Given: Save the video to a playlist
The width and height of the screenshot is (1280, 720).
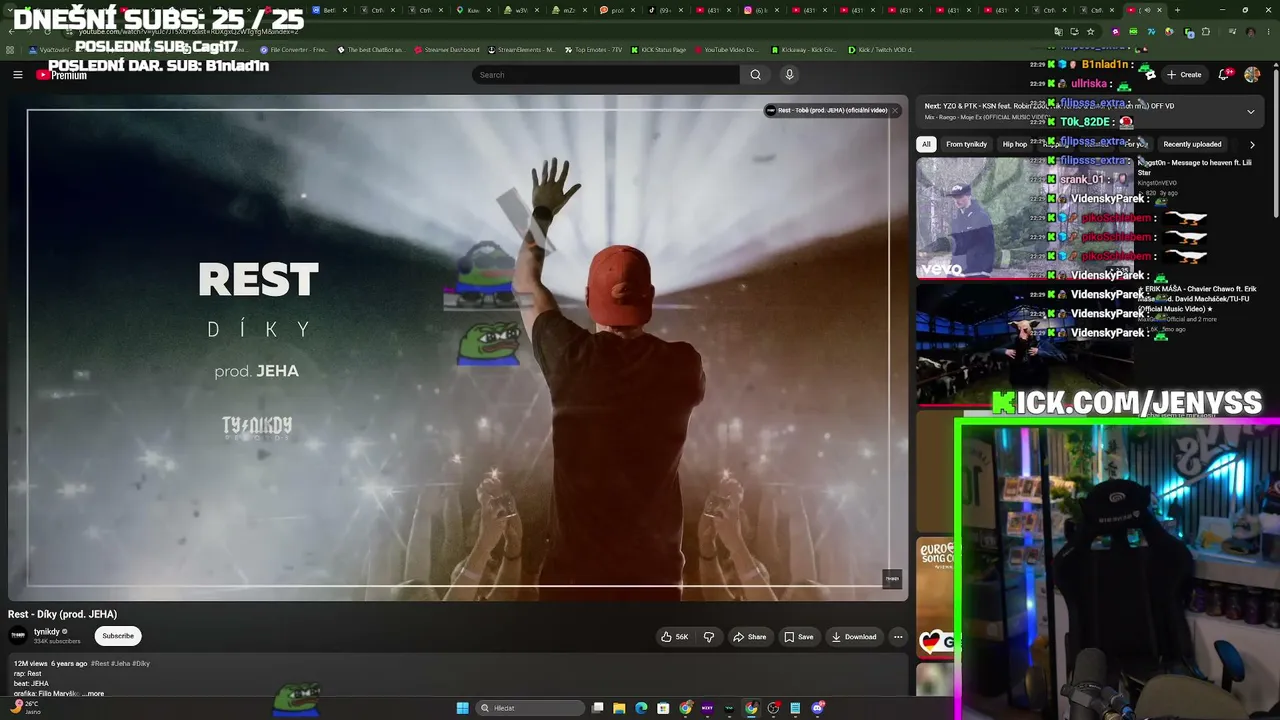Looking at the screenshot, I should 798,637.
